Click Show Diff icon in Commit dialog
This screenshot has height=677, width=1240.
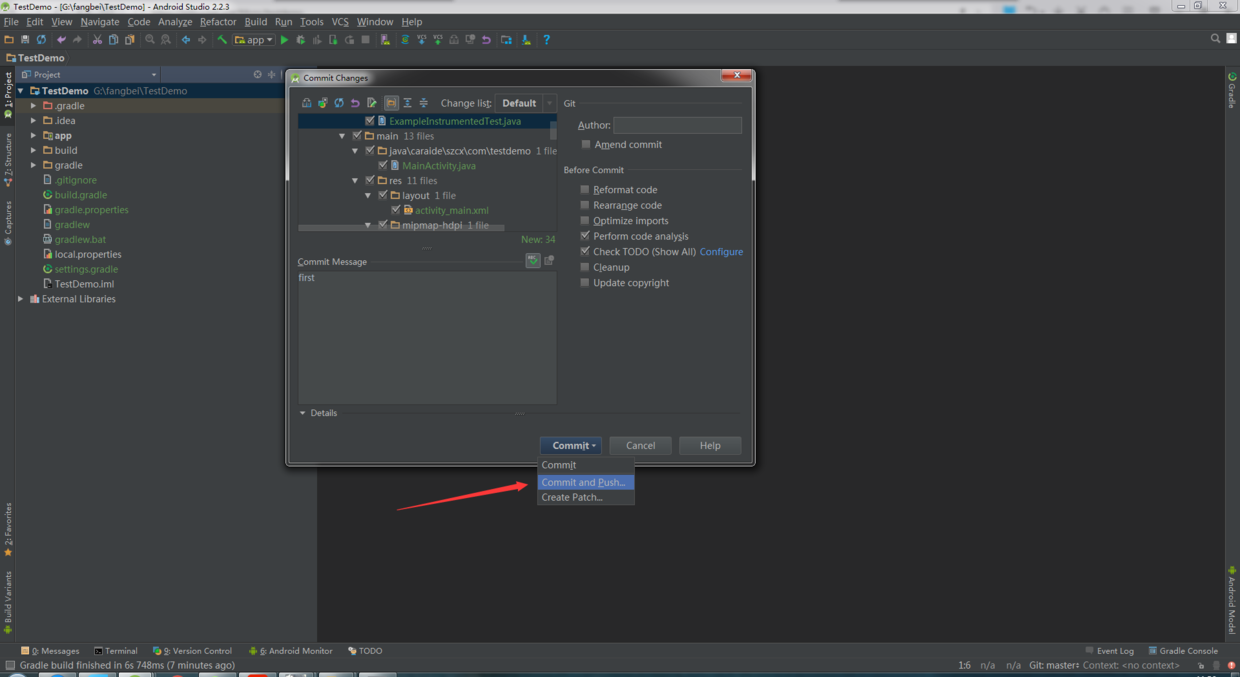(x=307, y=103)
